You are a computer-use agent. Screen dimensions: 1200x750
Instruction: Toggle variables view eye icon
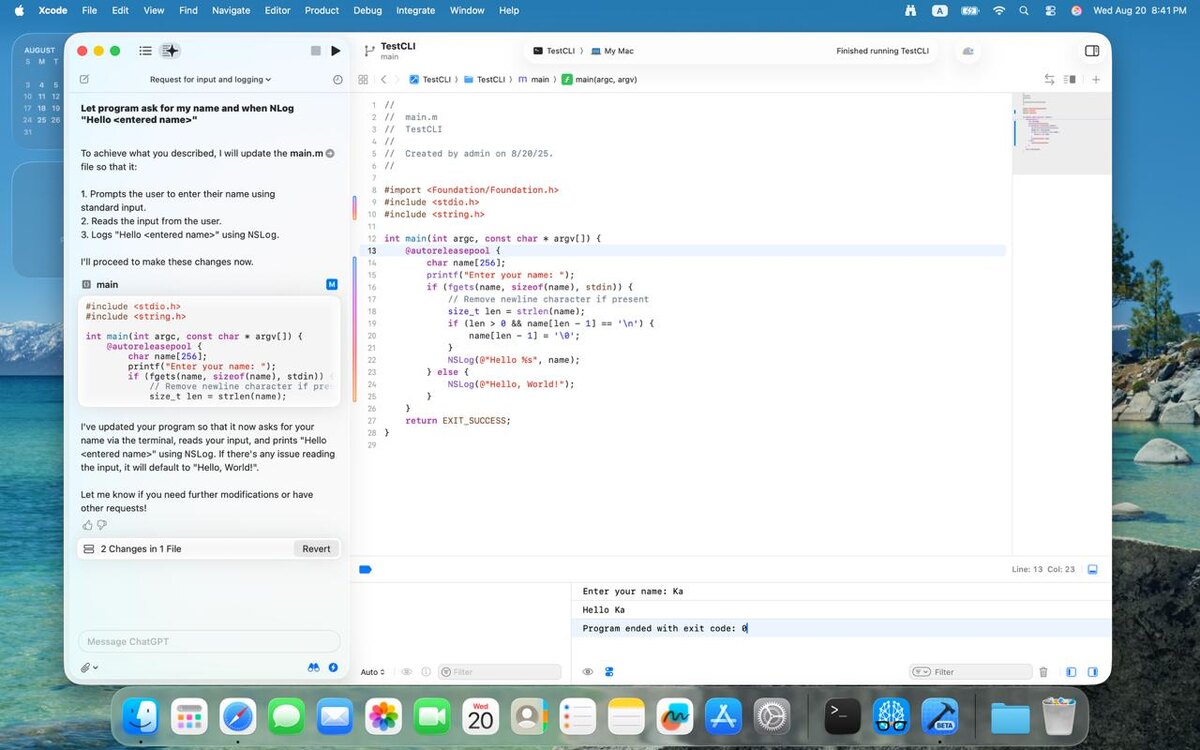pos(407,672)
